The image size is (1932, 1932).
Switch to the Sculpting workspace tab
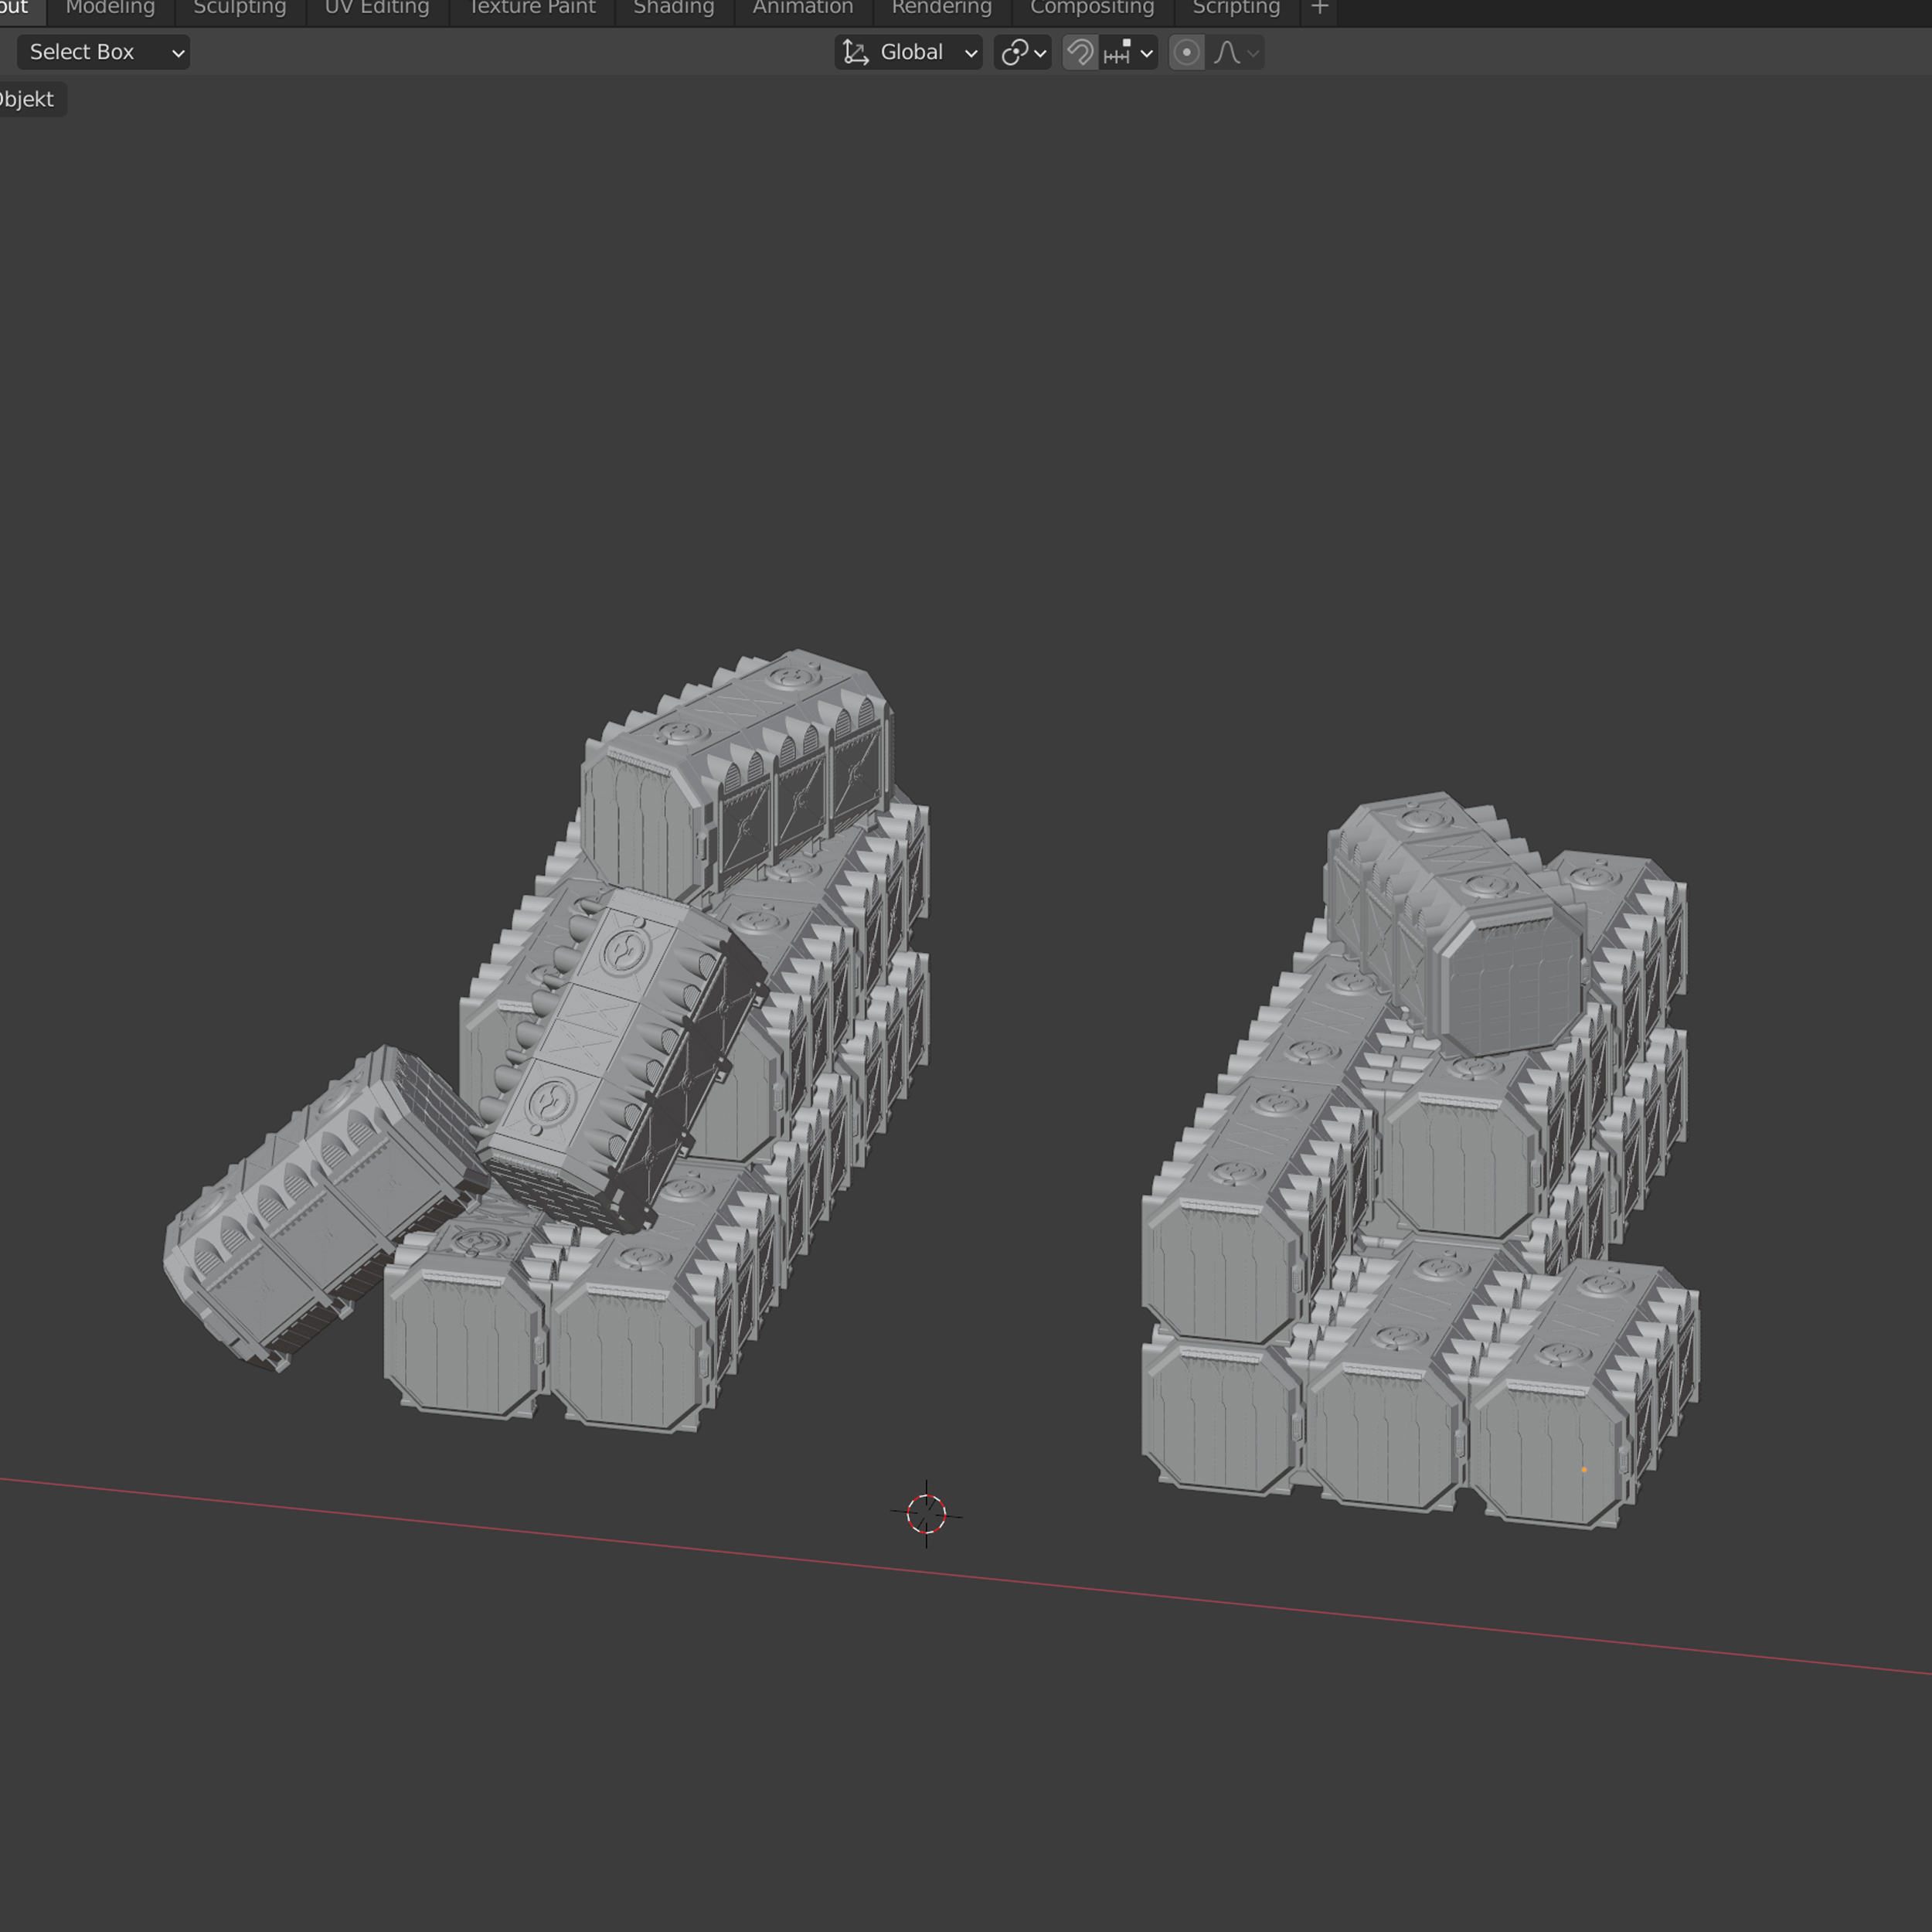[x=239, y=8]
